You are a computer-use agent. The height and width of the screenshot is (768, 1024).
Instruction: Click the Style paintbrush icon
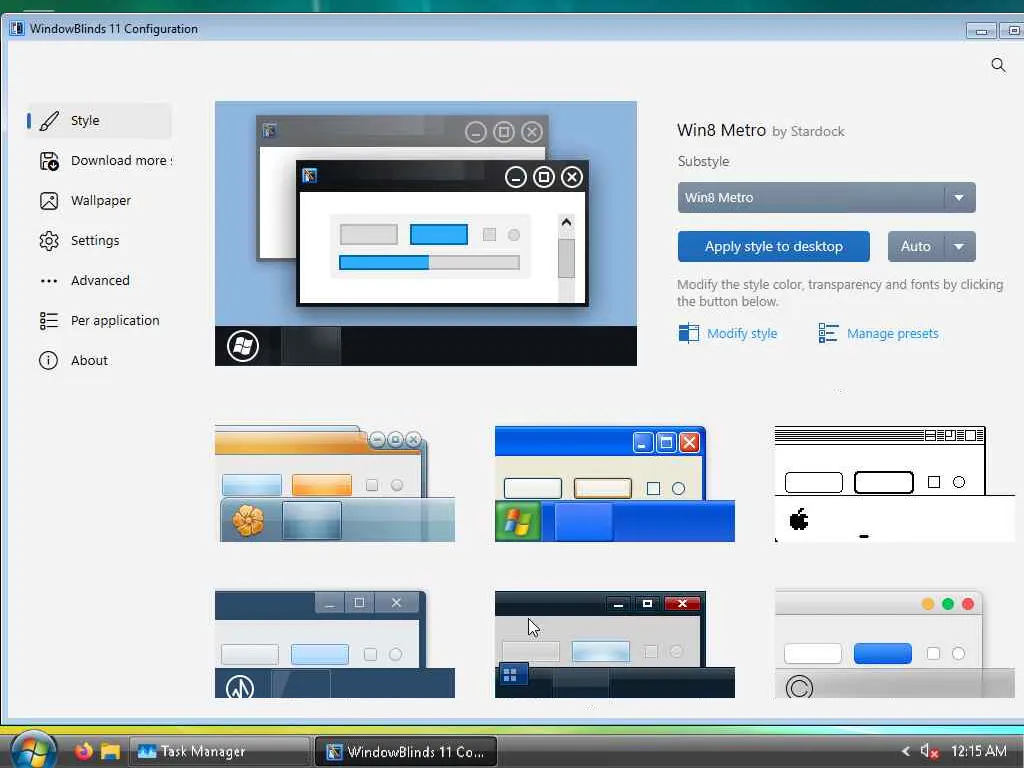[x=49, y=121]
